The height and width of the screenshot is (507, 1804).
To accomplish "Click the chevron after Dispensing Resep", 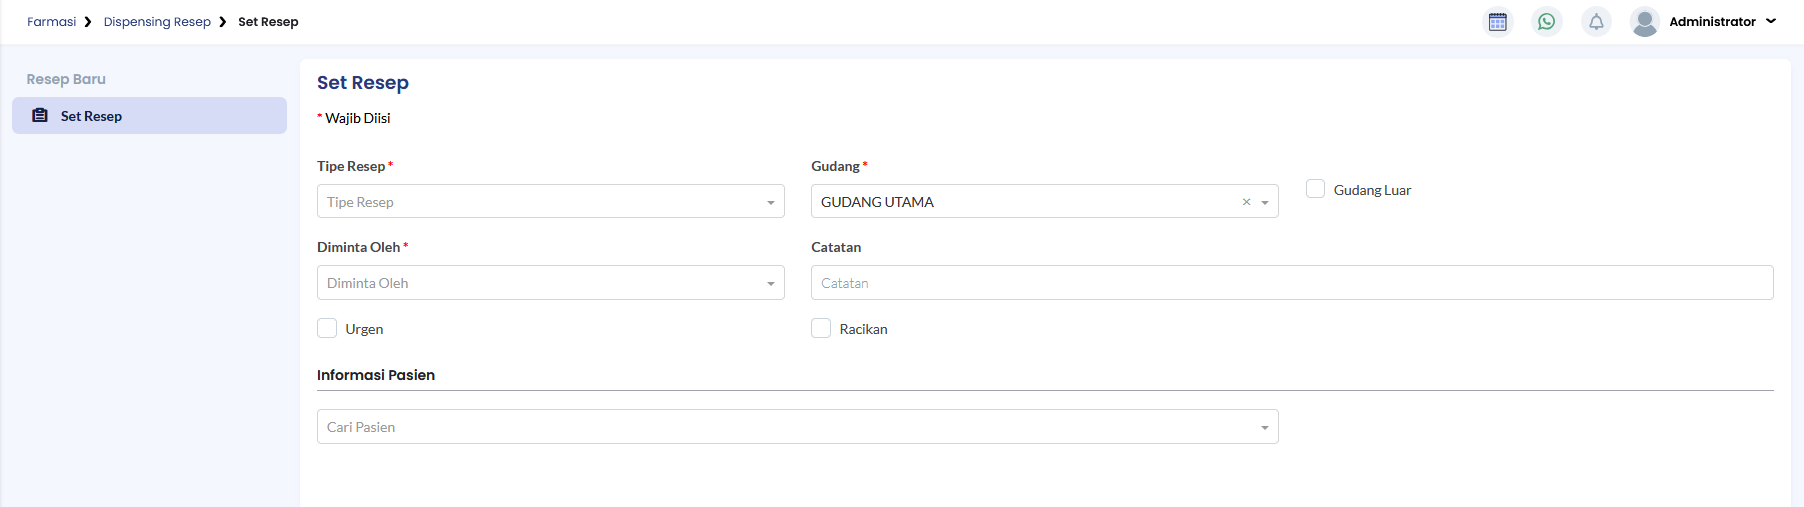I will point(223,22).
